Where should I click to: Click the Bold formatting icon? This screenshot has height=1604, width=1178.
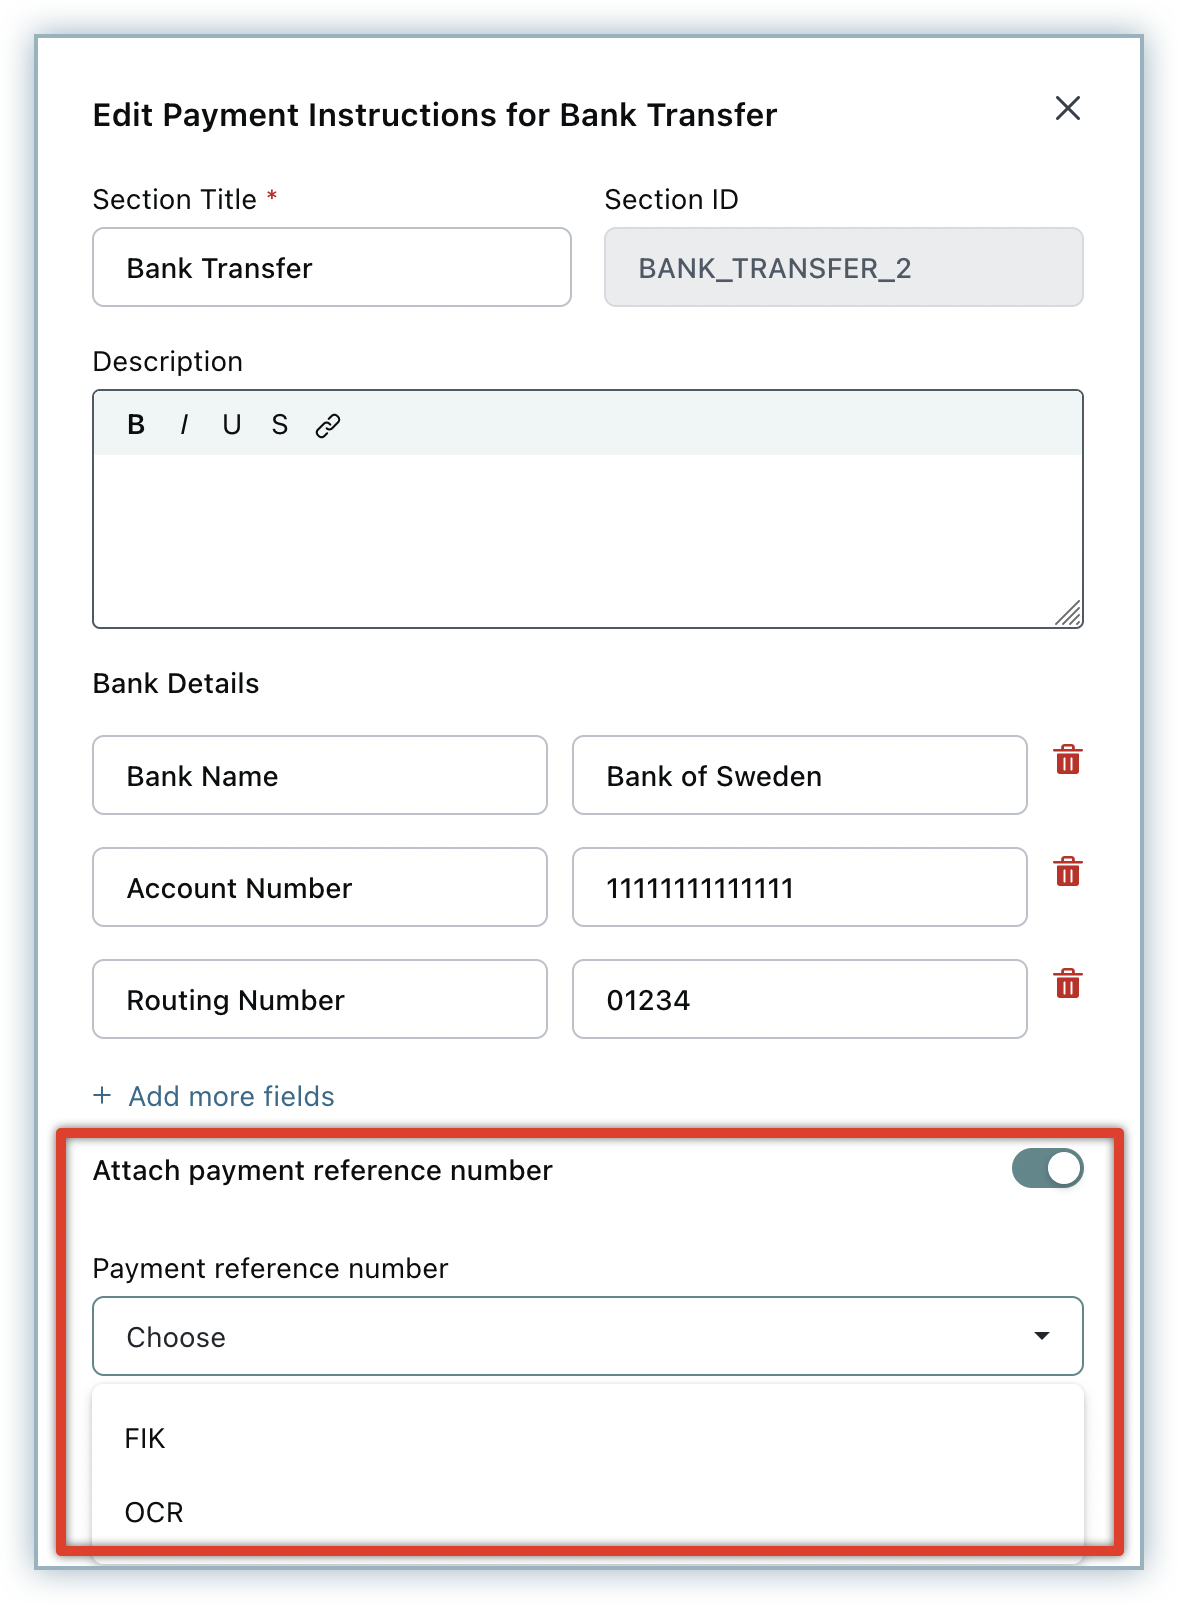pyautogui.click(x=137, y=425)
